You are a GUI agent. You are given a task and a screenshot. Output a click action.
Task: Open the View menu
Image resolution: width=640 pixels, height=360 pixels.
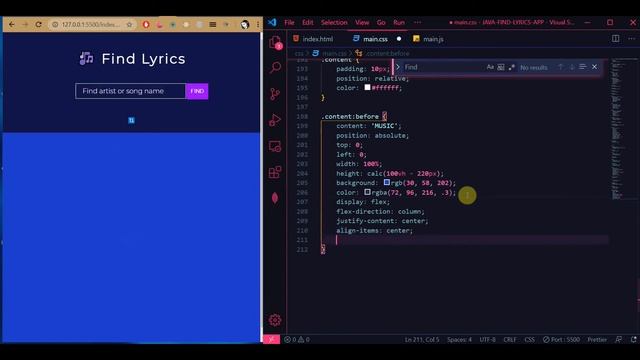click(362, 22)
